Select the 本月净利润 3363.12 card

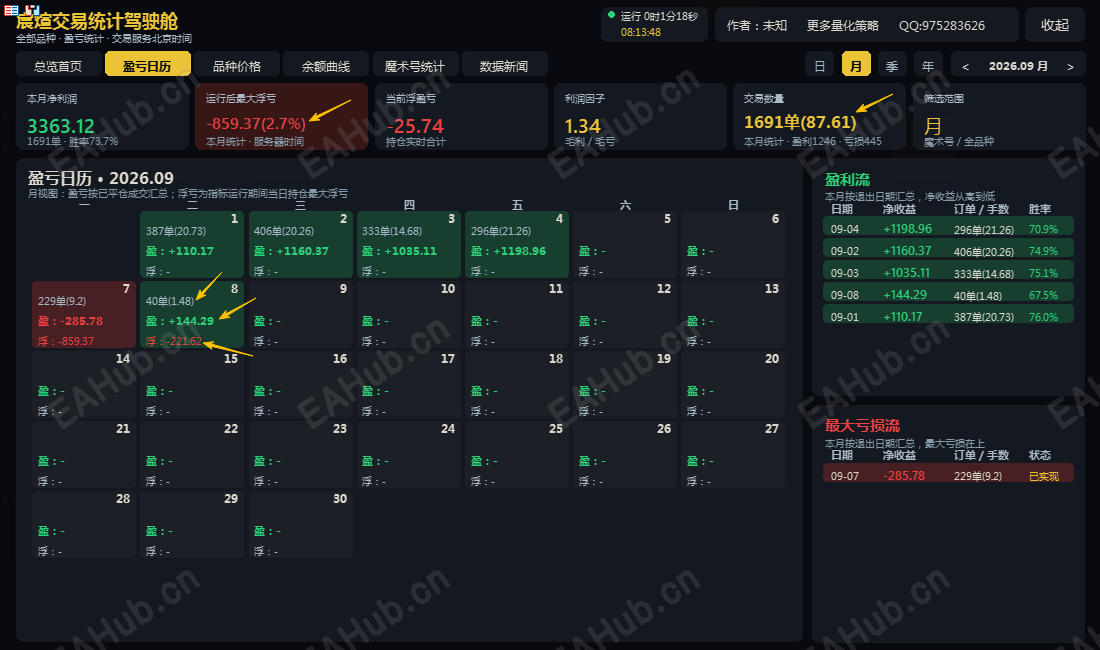tap(102, 116)
